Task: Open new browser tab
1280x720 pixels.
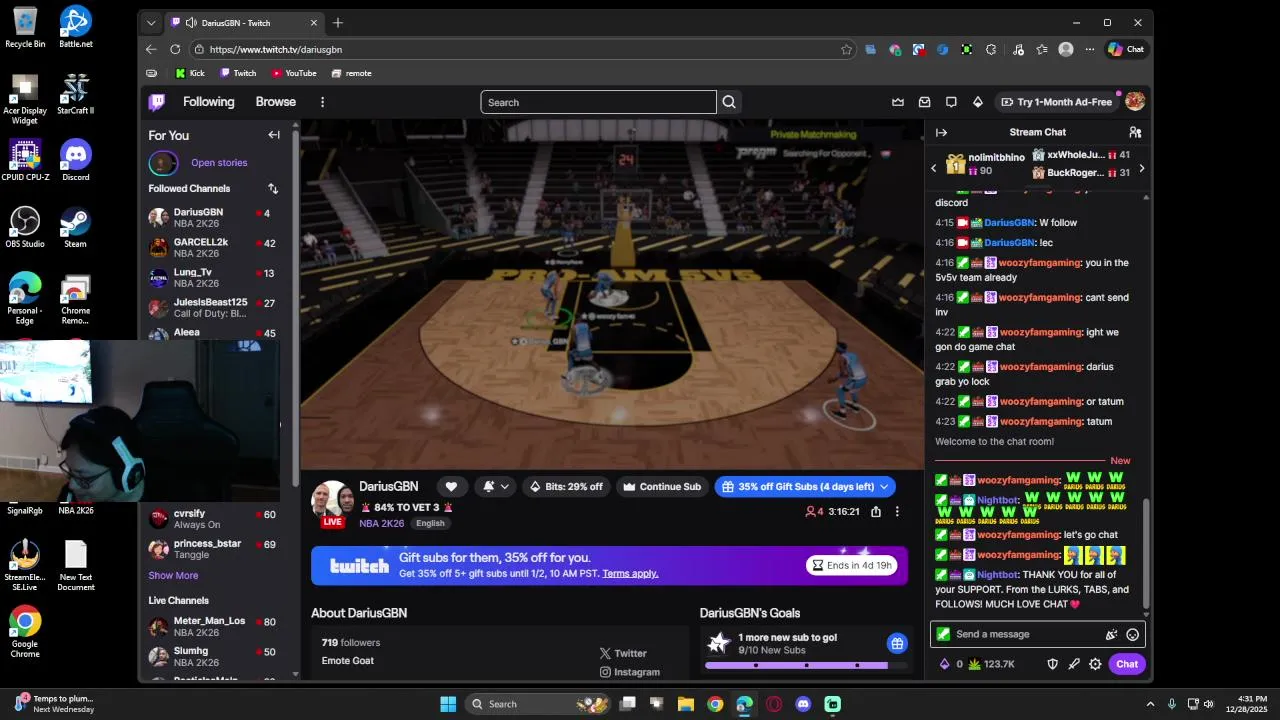Action: point(338,23)
